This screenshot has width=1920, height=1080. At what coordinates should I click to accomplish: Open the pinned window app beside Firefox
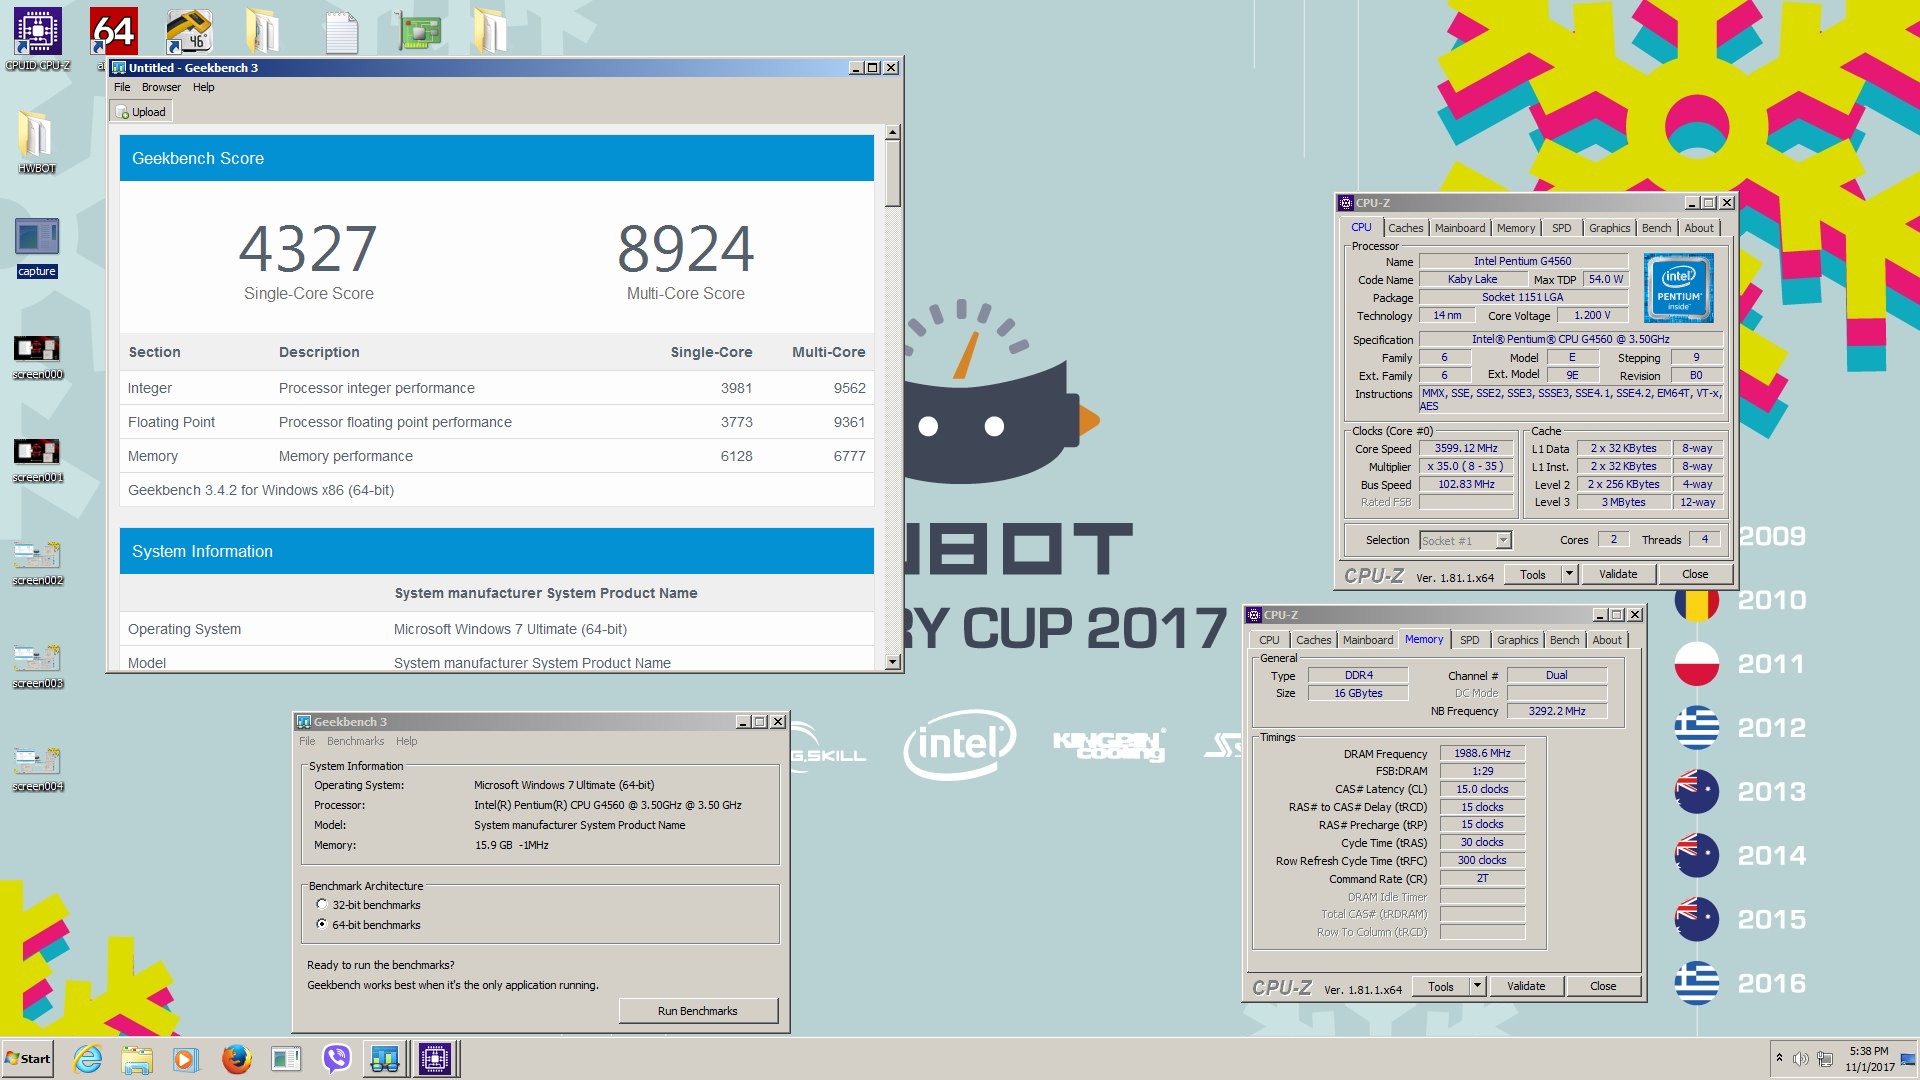(286, 1059)
